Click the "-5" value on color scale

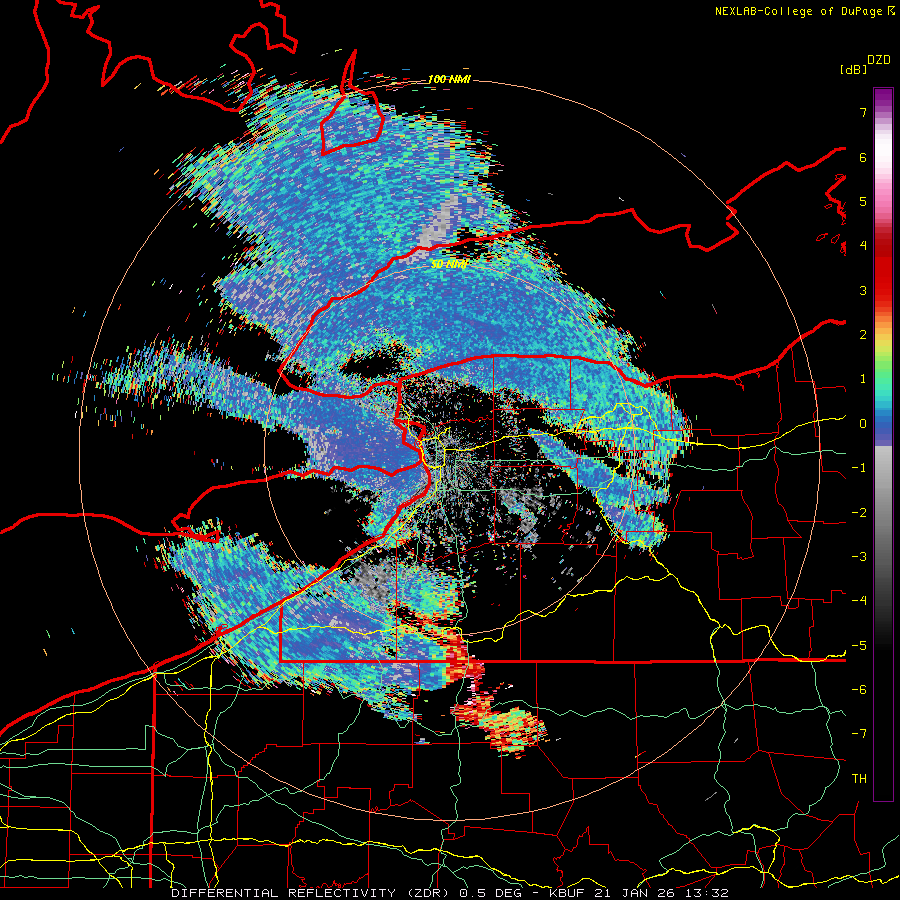(x=859, y=646)
